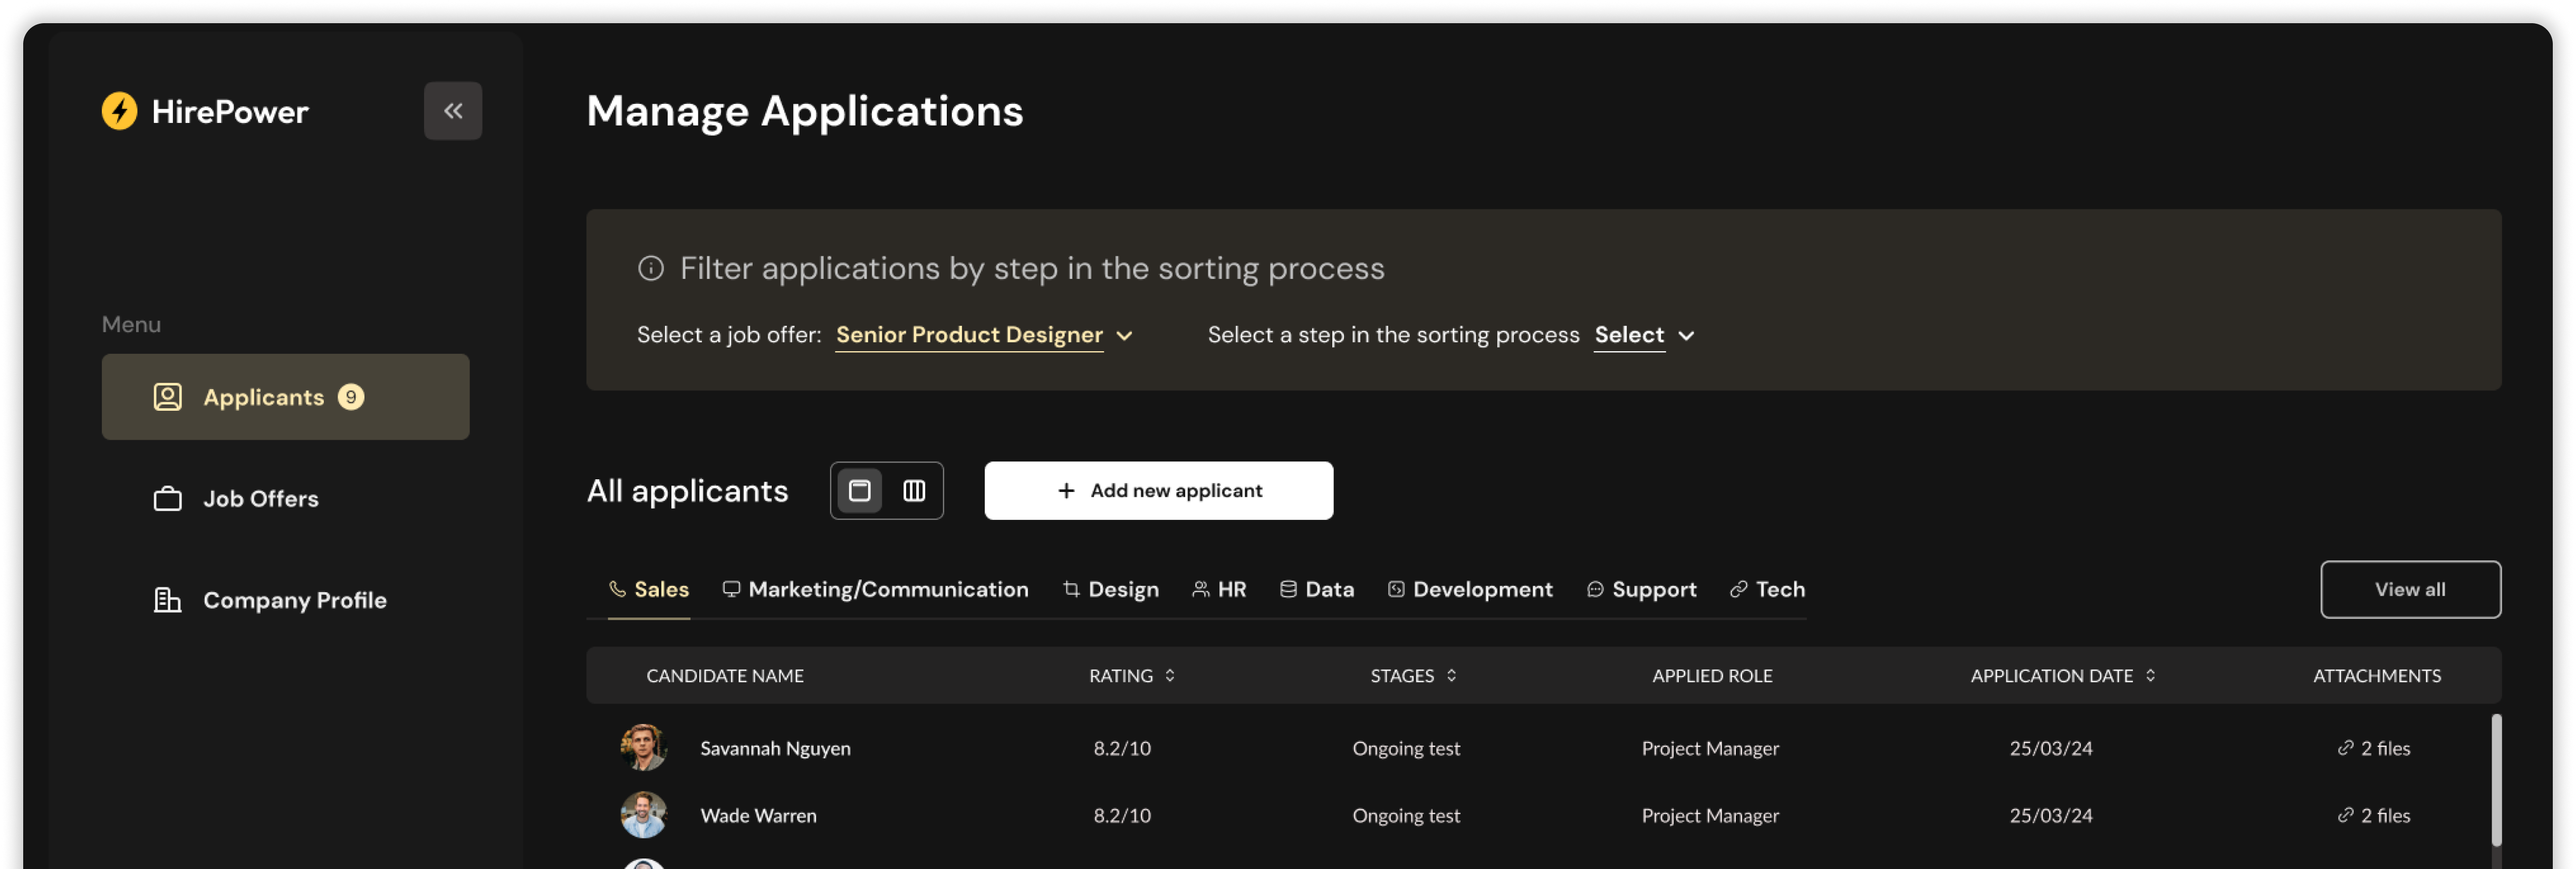Click the View all button
This screenshot has height=869, width=2576.
click(x=2410, y=590)
